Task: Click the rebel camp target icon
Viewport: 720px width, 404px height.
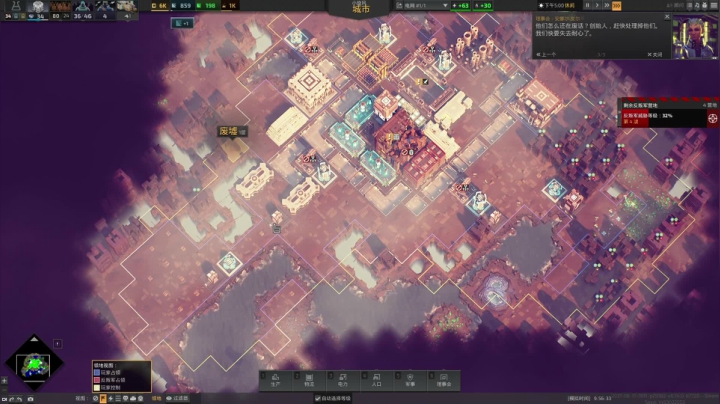Action: pos(713,118)
